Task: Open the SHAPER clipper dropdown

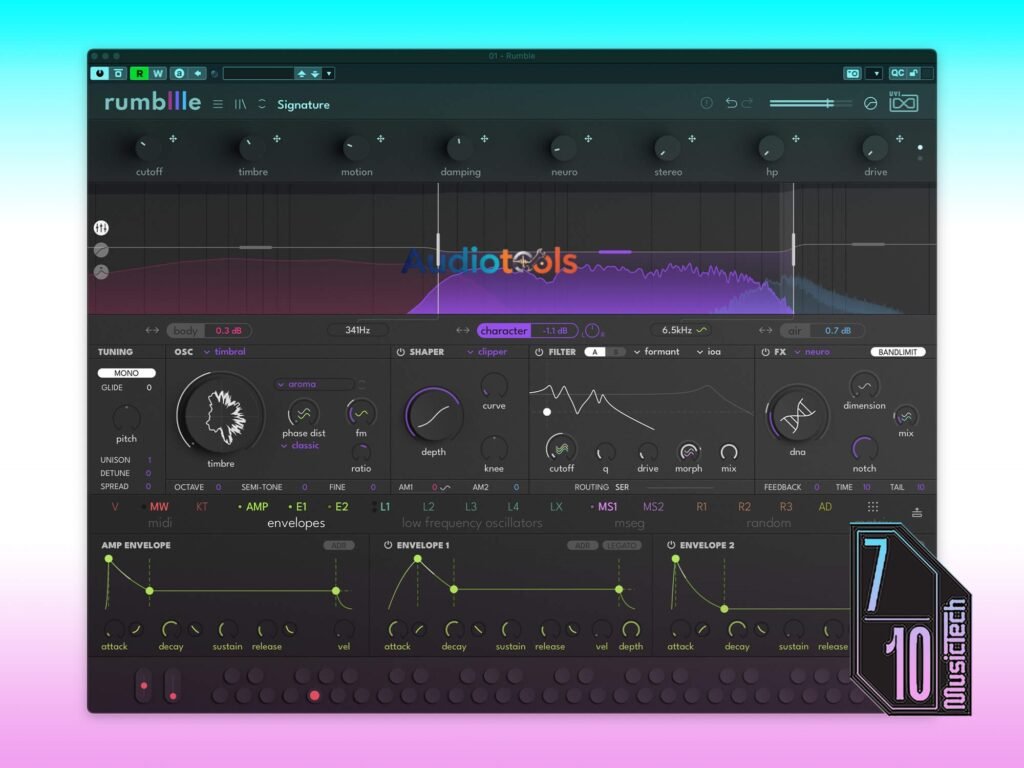Action: click(487, 352)
